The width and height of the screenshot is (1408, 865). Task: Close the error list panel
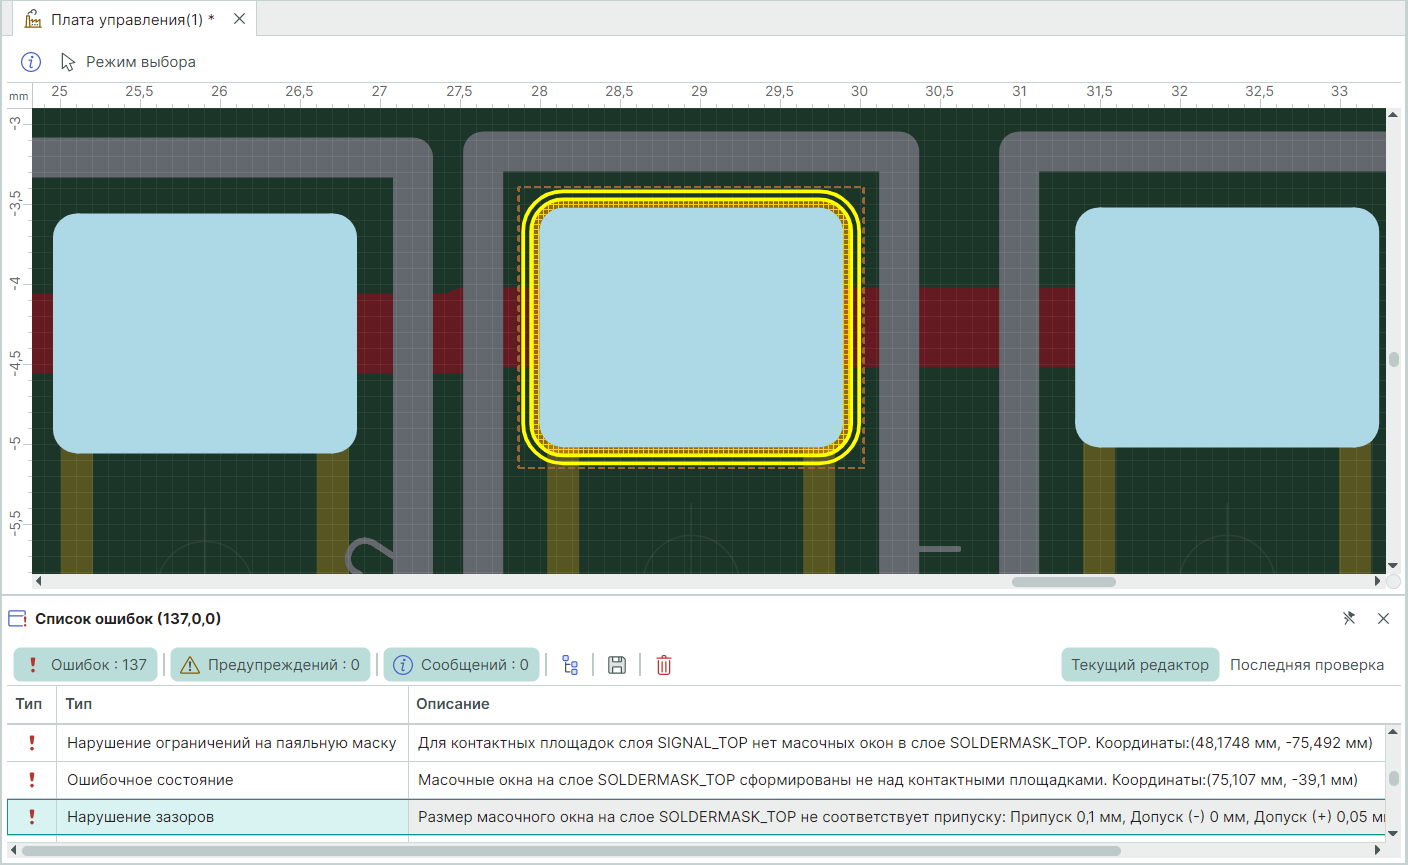1383,619
